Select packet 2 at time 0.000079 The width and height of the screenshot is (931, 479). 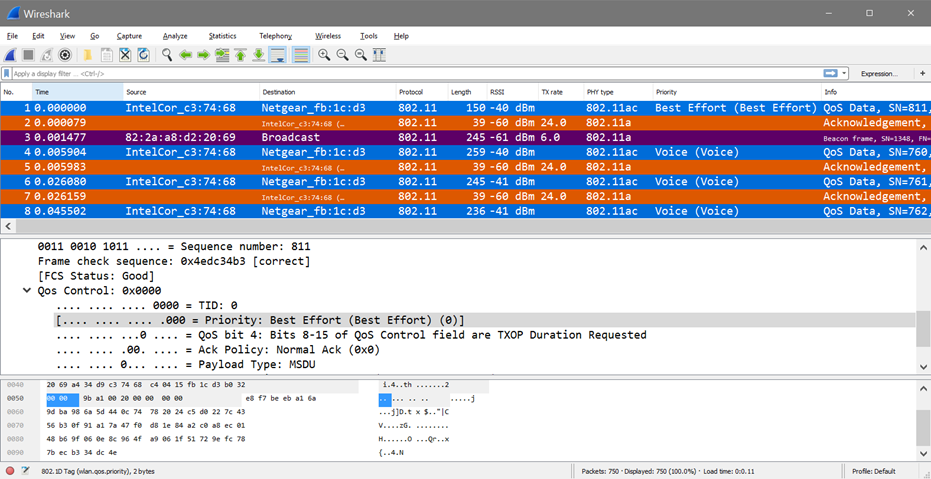pos(466,122)
